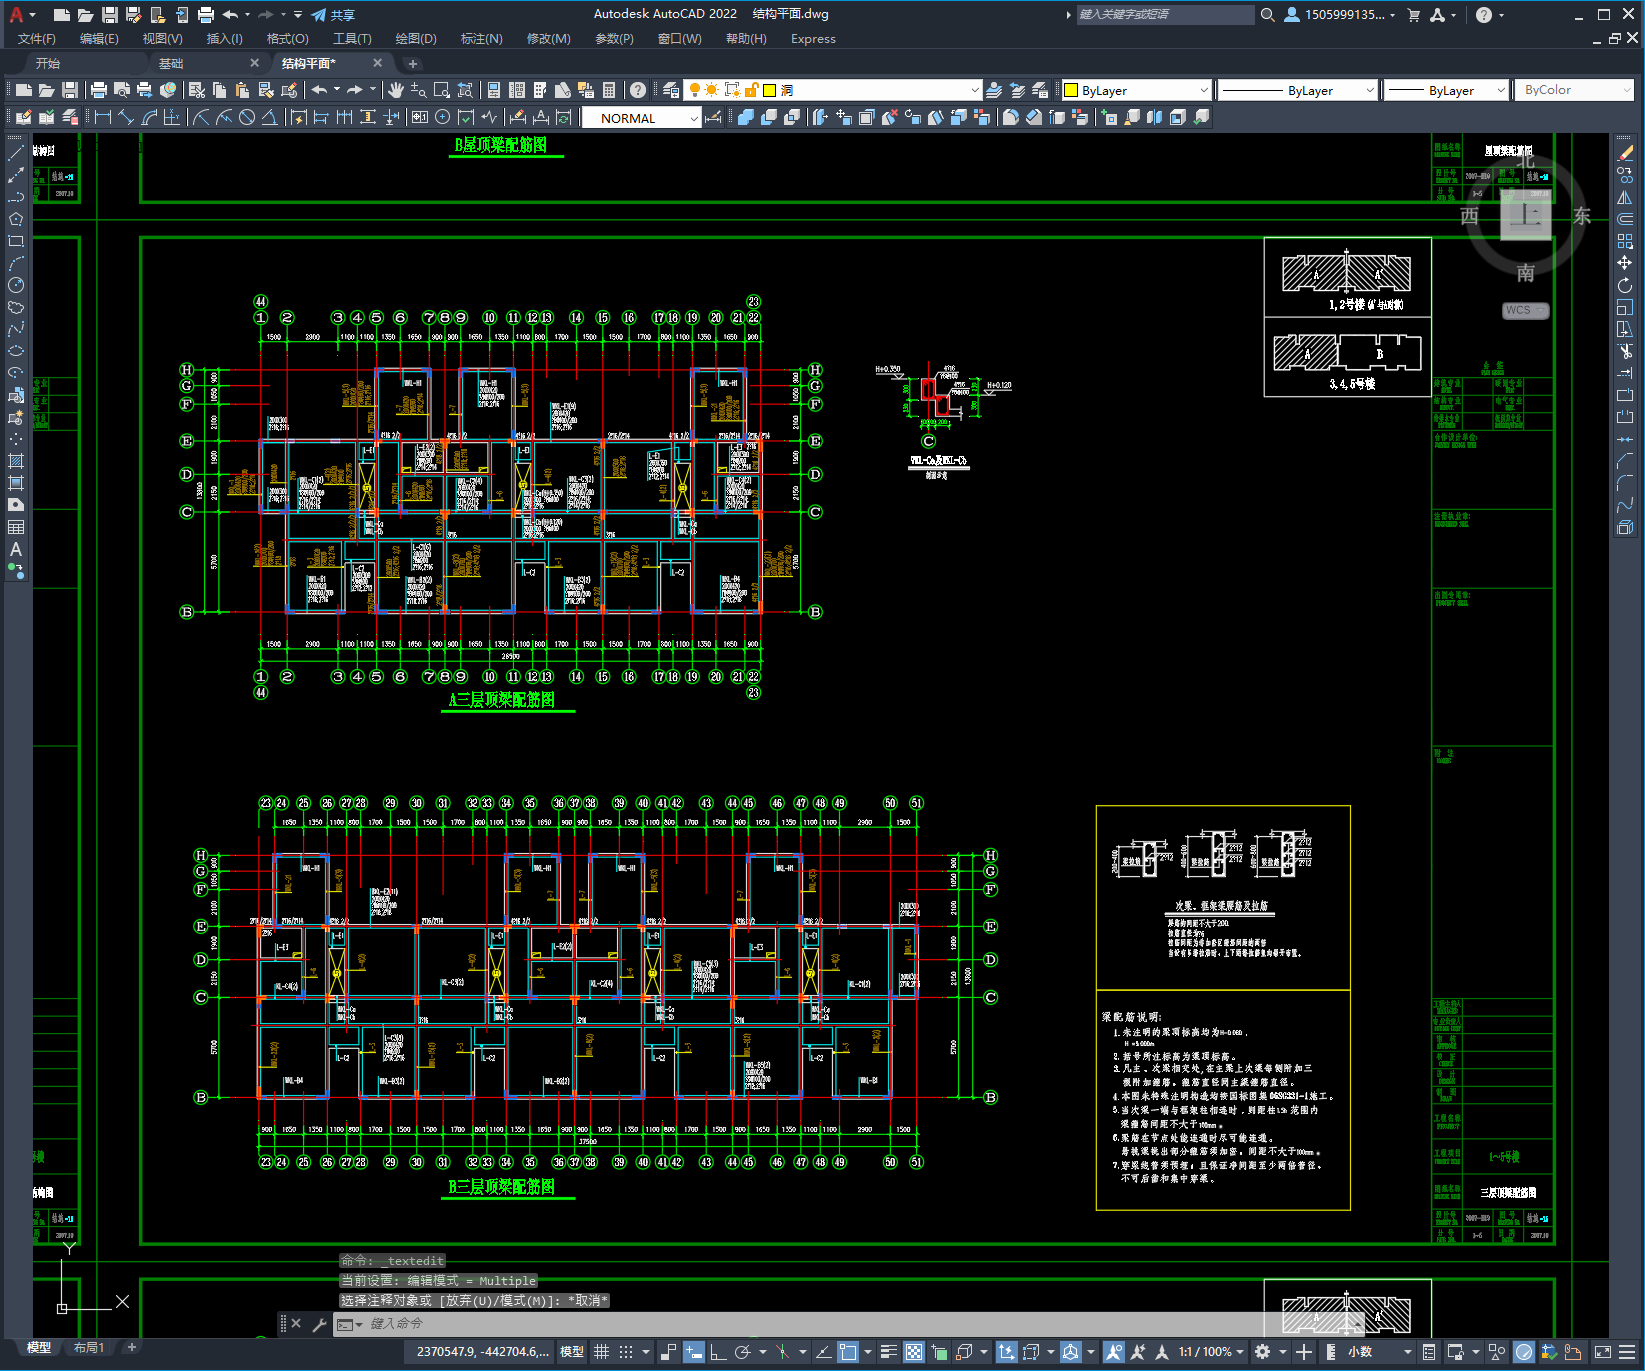
Task: Select the Arc length dimension tool
Action: [x=150, y=118]
